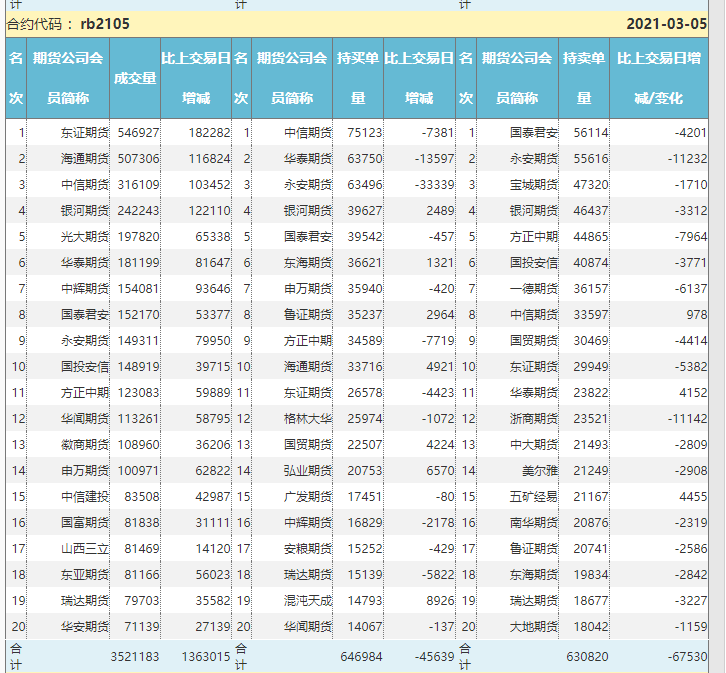Screen dimensions: 726x673
Task: Click 徽商期货 in volume ranking
Action: click(85, 444)
